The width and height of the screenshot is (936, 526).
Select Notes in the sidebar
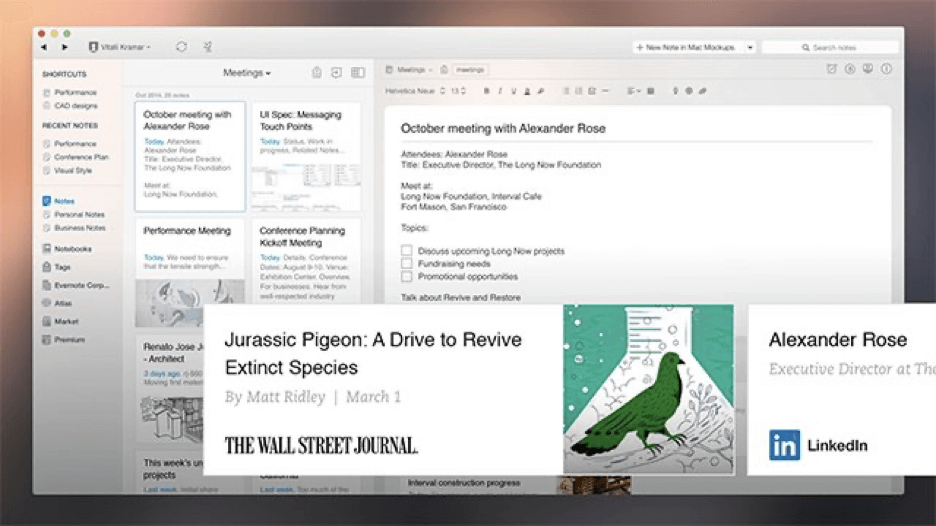click(58, 201)
